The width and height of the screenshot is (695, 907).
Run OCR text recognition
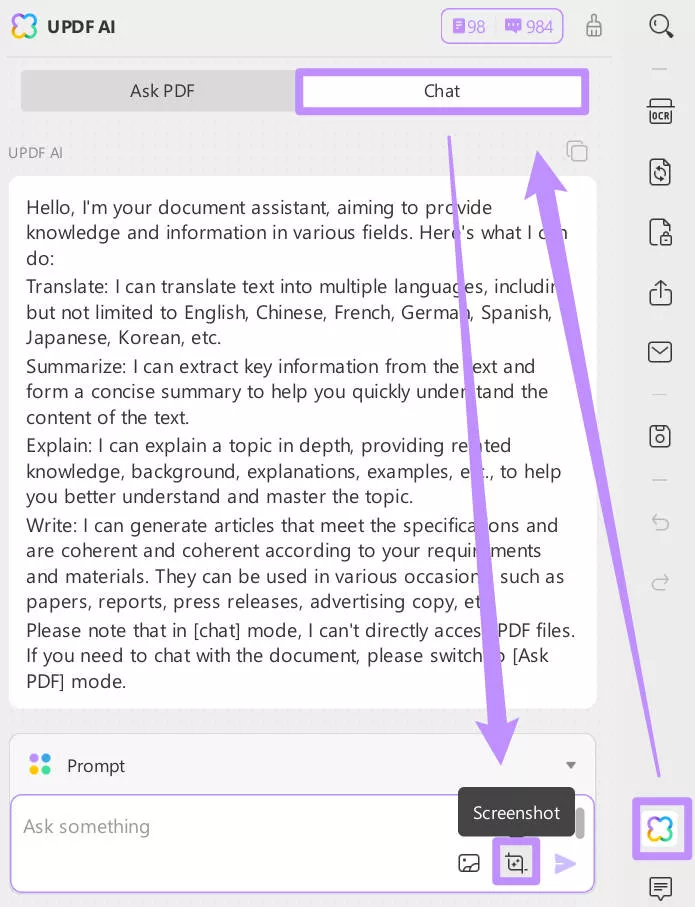coord(660,112)
